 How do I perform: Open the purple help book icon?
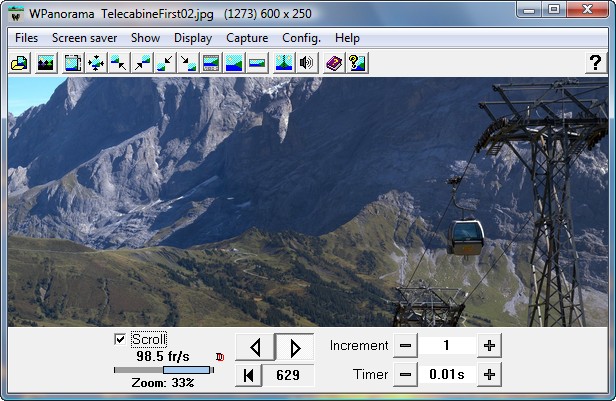(x=334, y=63)
